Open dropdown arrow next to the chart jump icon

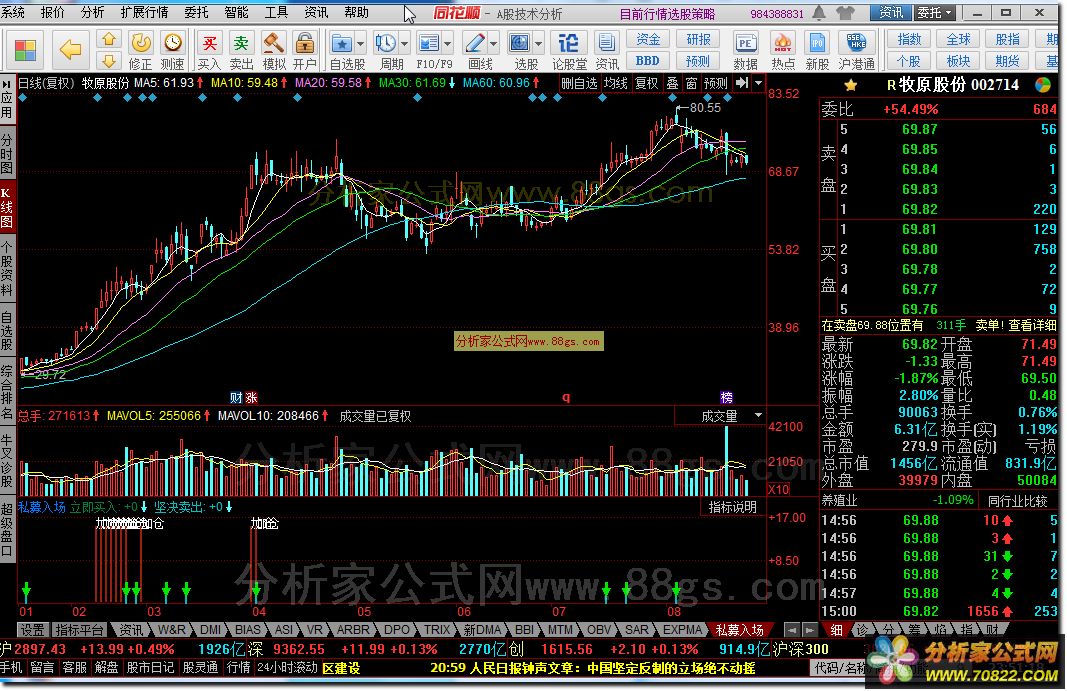pyautogui.click(x=758, y=83)
